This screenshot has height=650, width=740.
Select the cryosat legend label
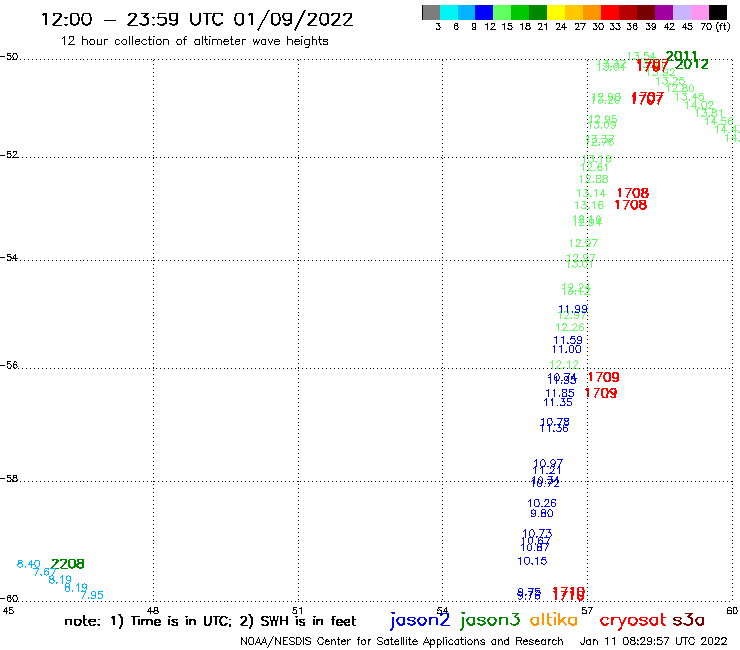pyautogui.click(x=632, y=620)
